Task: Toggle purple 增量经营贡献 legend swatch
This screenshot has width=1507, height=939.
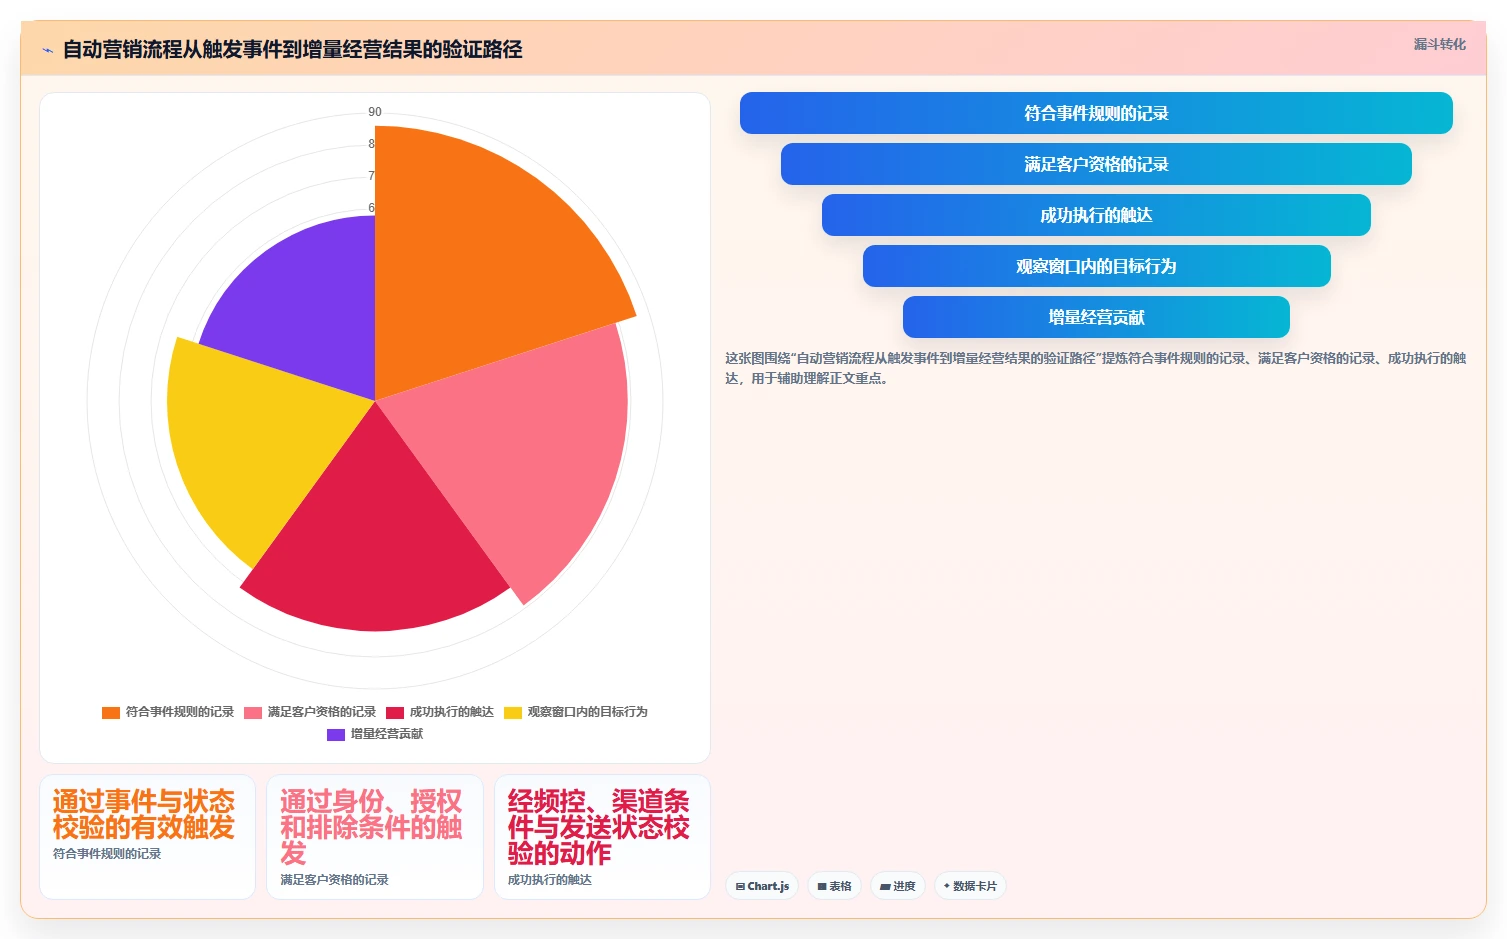Action: [336, 734]
